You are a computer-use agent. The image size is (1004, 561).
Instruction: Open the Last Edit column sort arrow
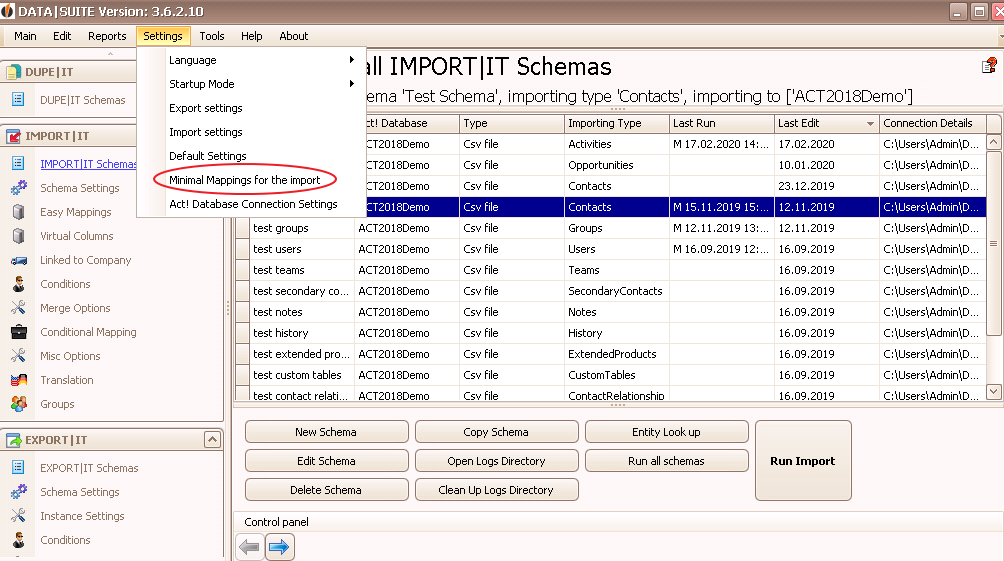pos(870,124)
